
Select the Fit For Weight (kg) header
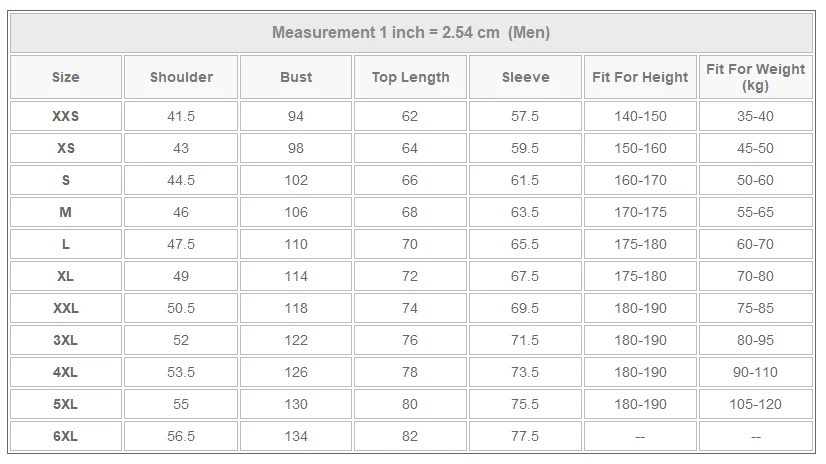click(755, 77)
